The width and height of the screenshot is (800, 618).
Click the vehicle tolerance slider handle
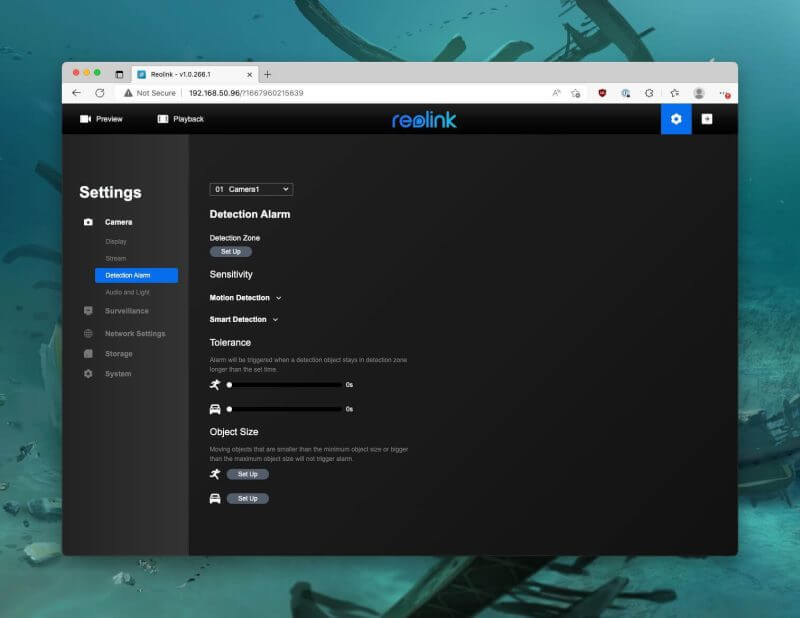(230, 409)
